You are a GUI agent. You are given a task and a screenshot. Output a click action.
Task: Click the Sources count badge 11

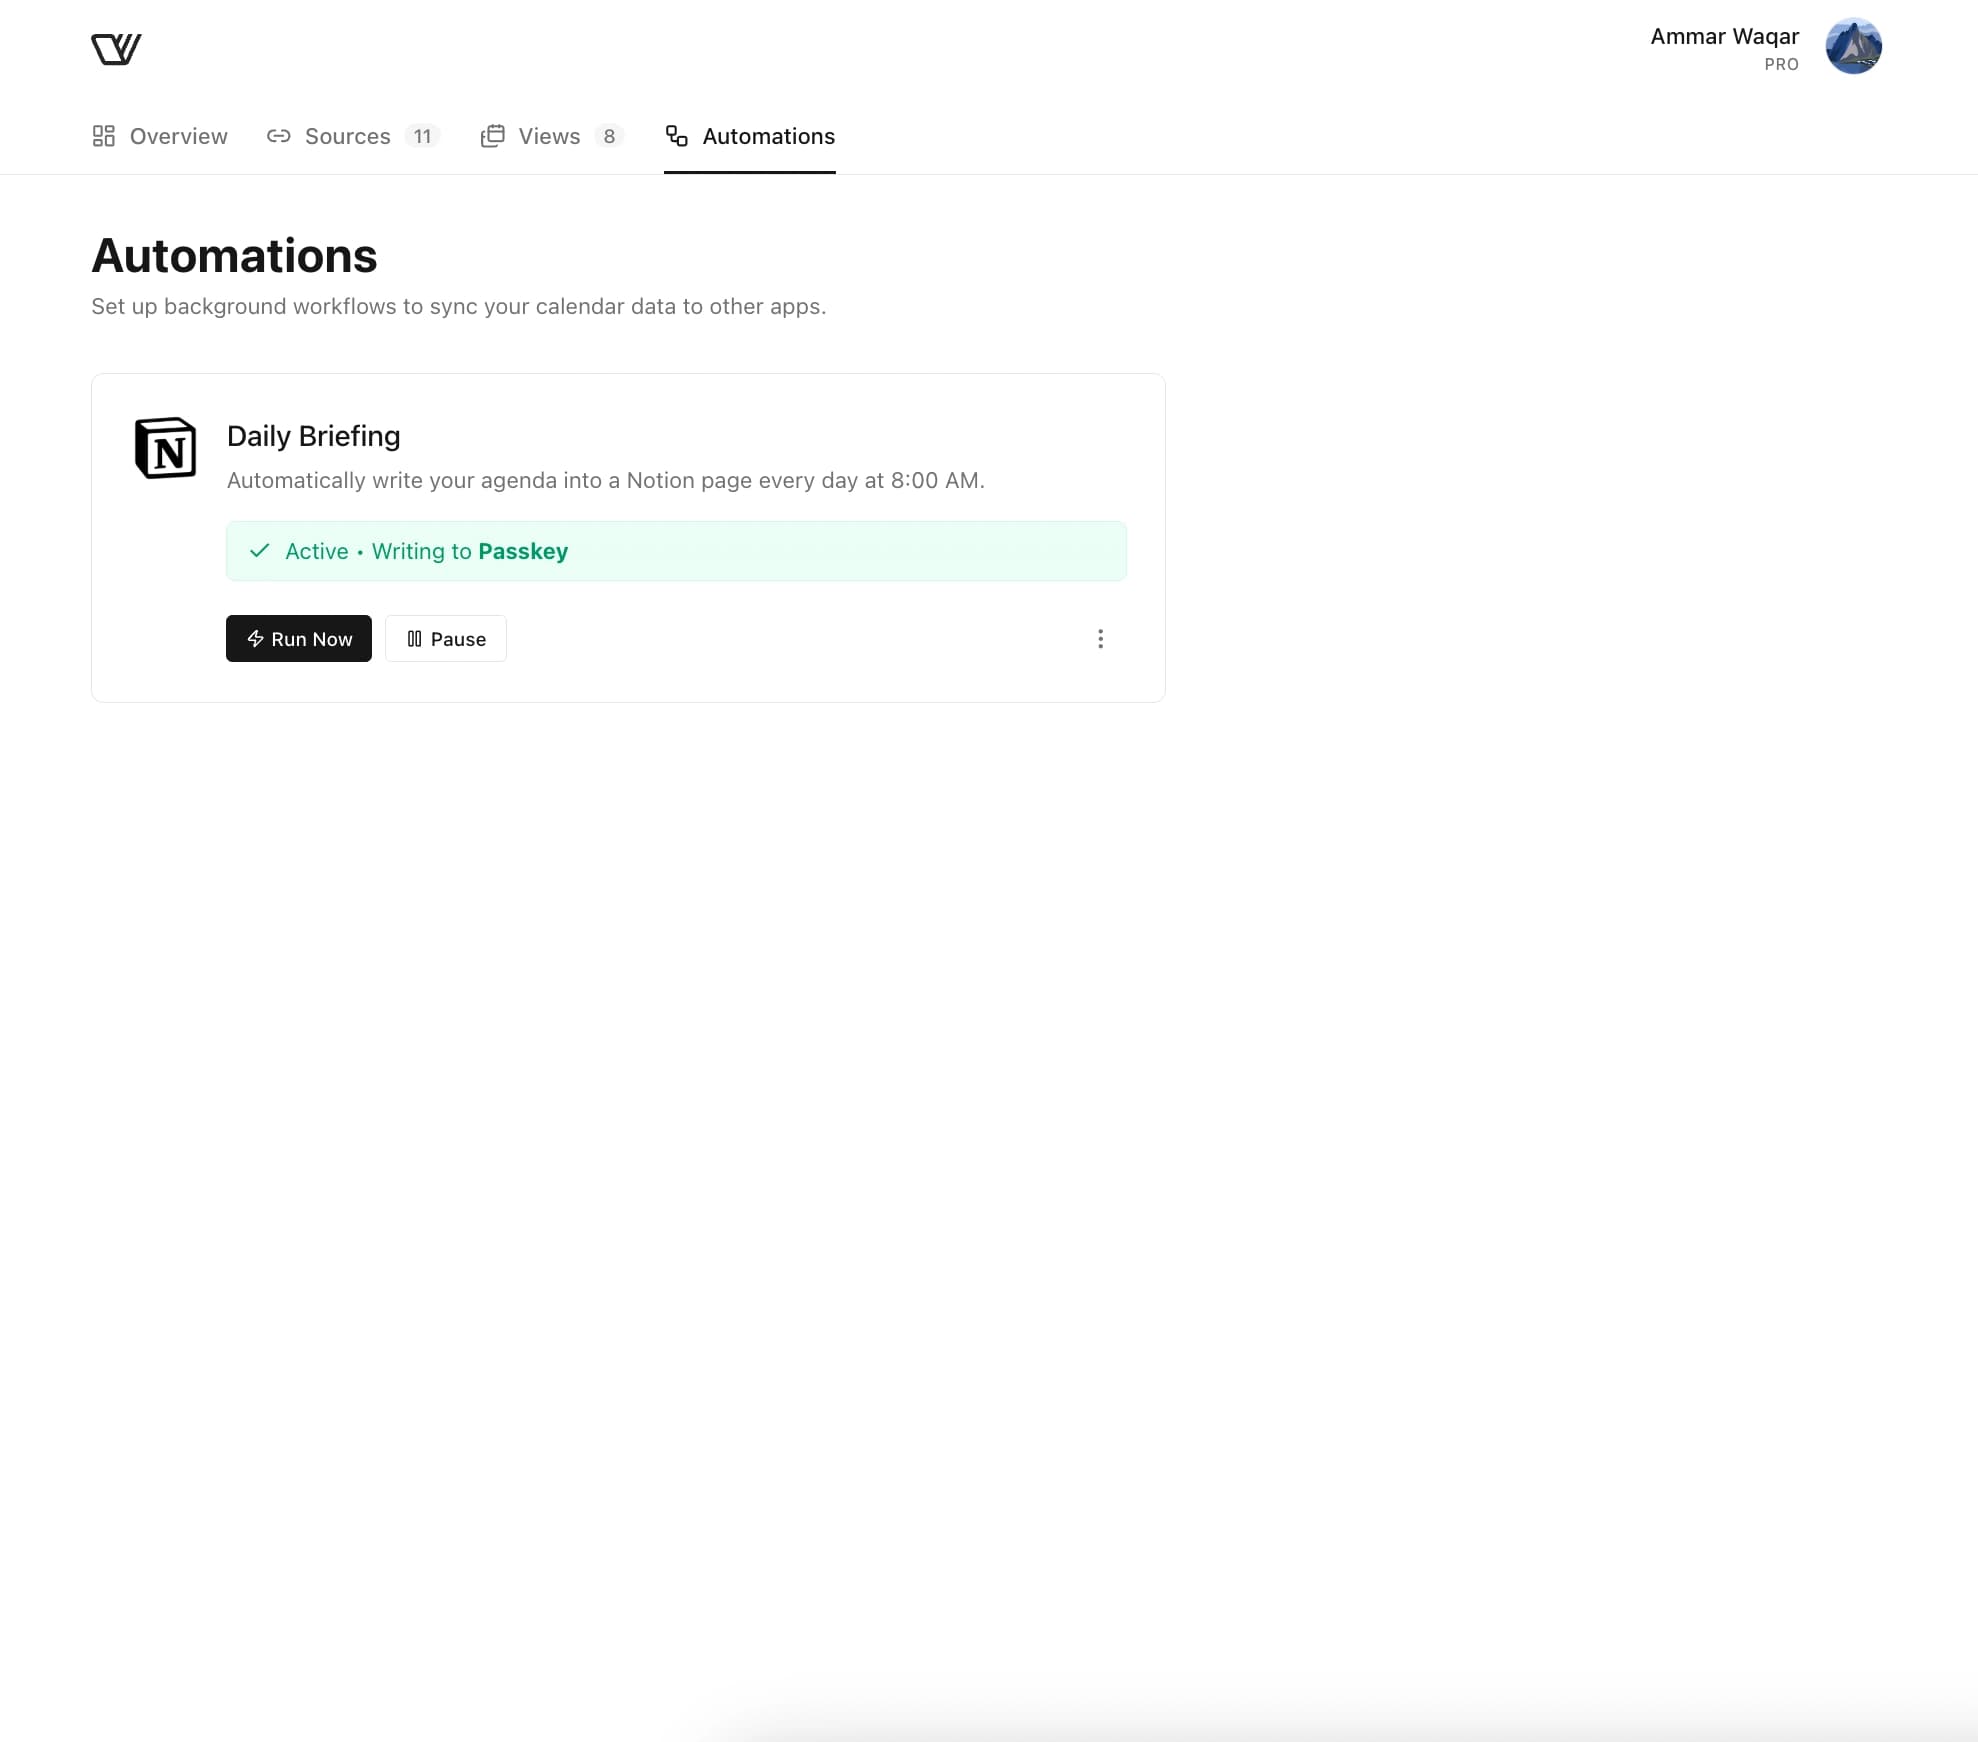(422, 136)
